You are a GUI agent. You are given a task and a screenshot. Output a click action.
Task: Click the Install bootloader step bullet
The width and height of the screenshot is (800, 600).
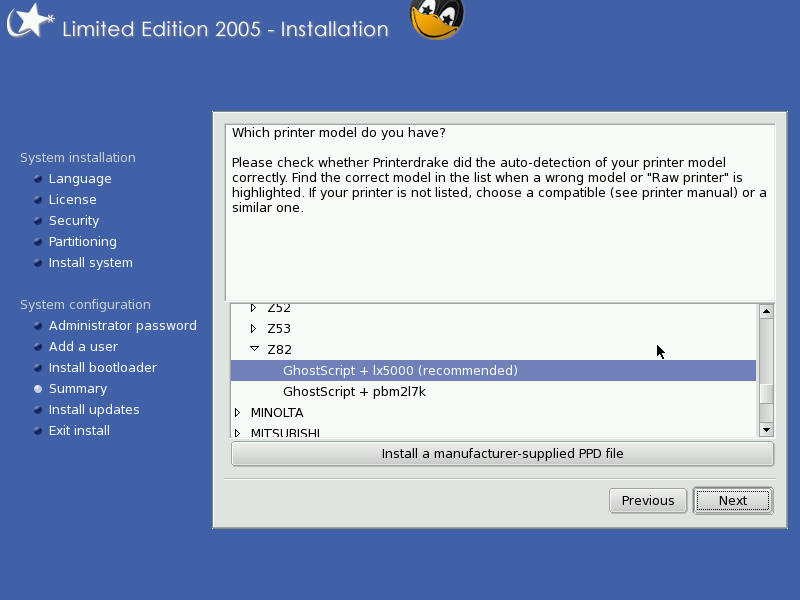pyautogui.click(x=38, y=367)
